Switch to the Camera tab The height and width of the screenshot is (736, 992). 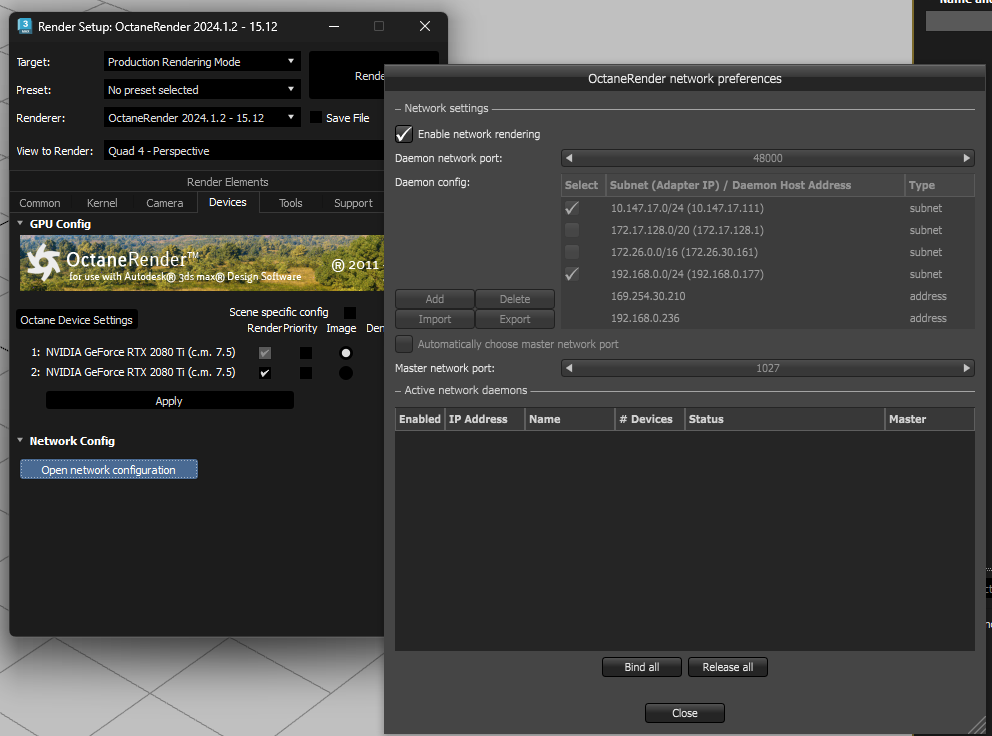click(x=164, y=203)
